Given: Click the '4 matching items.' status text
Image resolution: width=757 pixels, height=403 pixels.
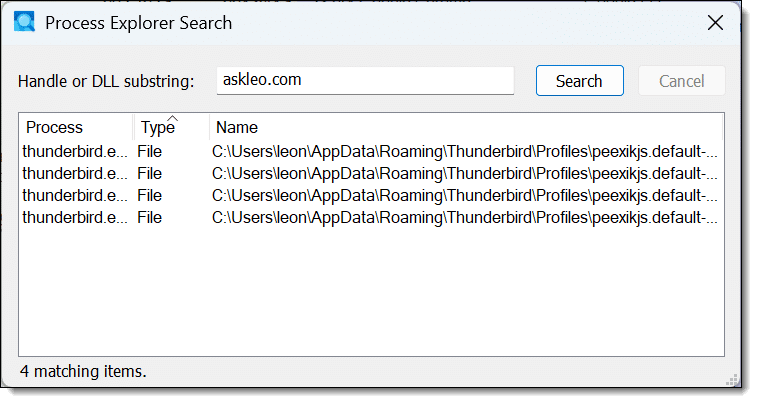Looking at the screenshot, I should coord(83,371).
